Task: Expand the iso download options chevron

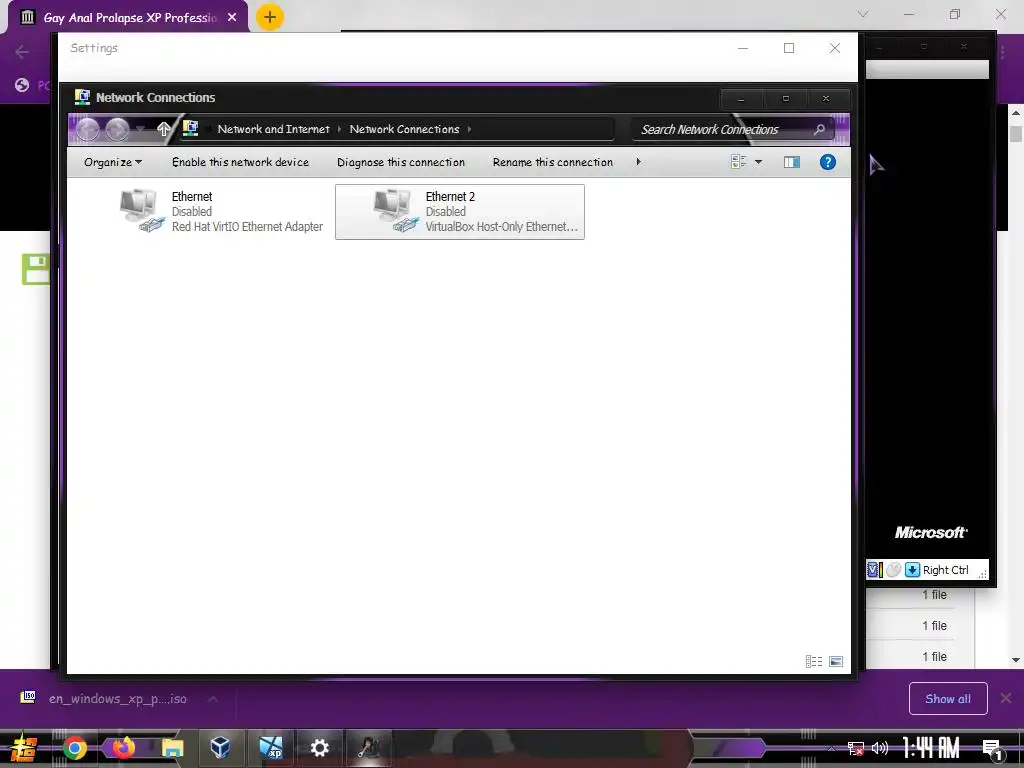Action: (213, 699)
